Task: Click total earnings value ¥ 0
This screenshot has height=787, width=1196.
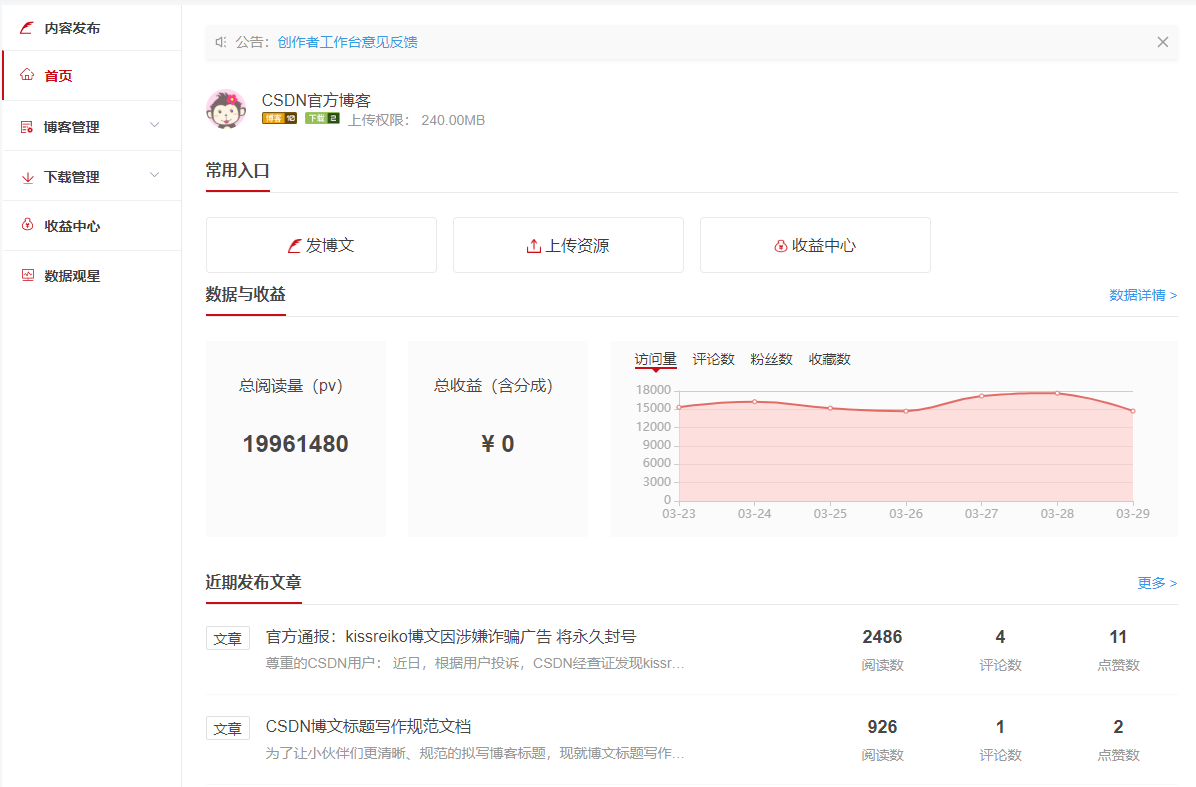Action: point(497,444)
